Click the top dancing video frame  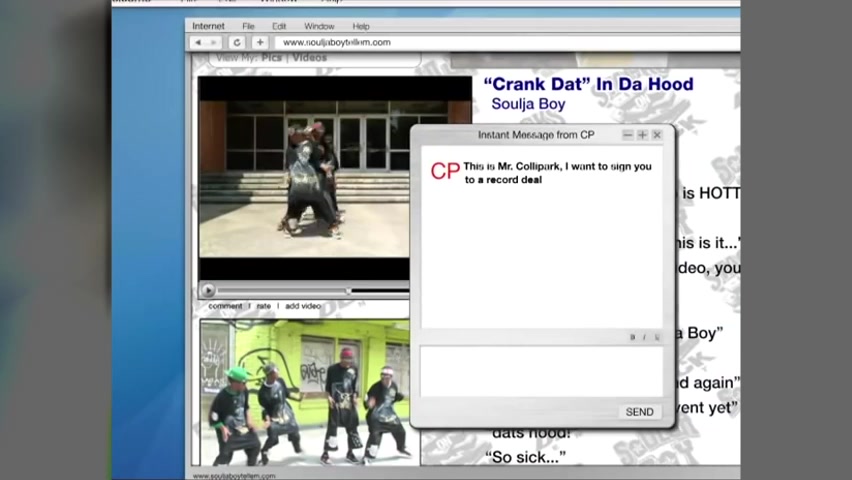pos(304,179)
